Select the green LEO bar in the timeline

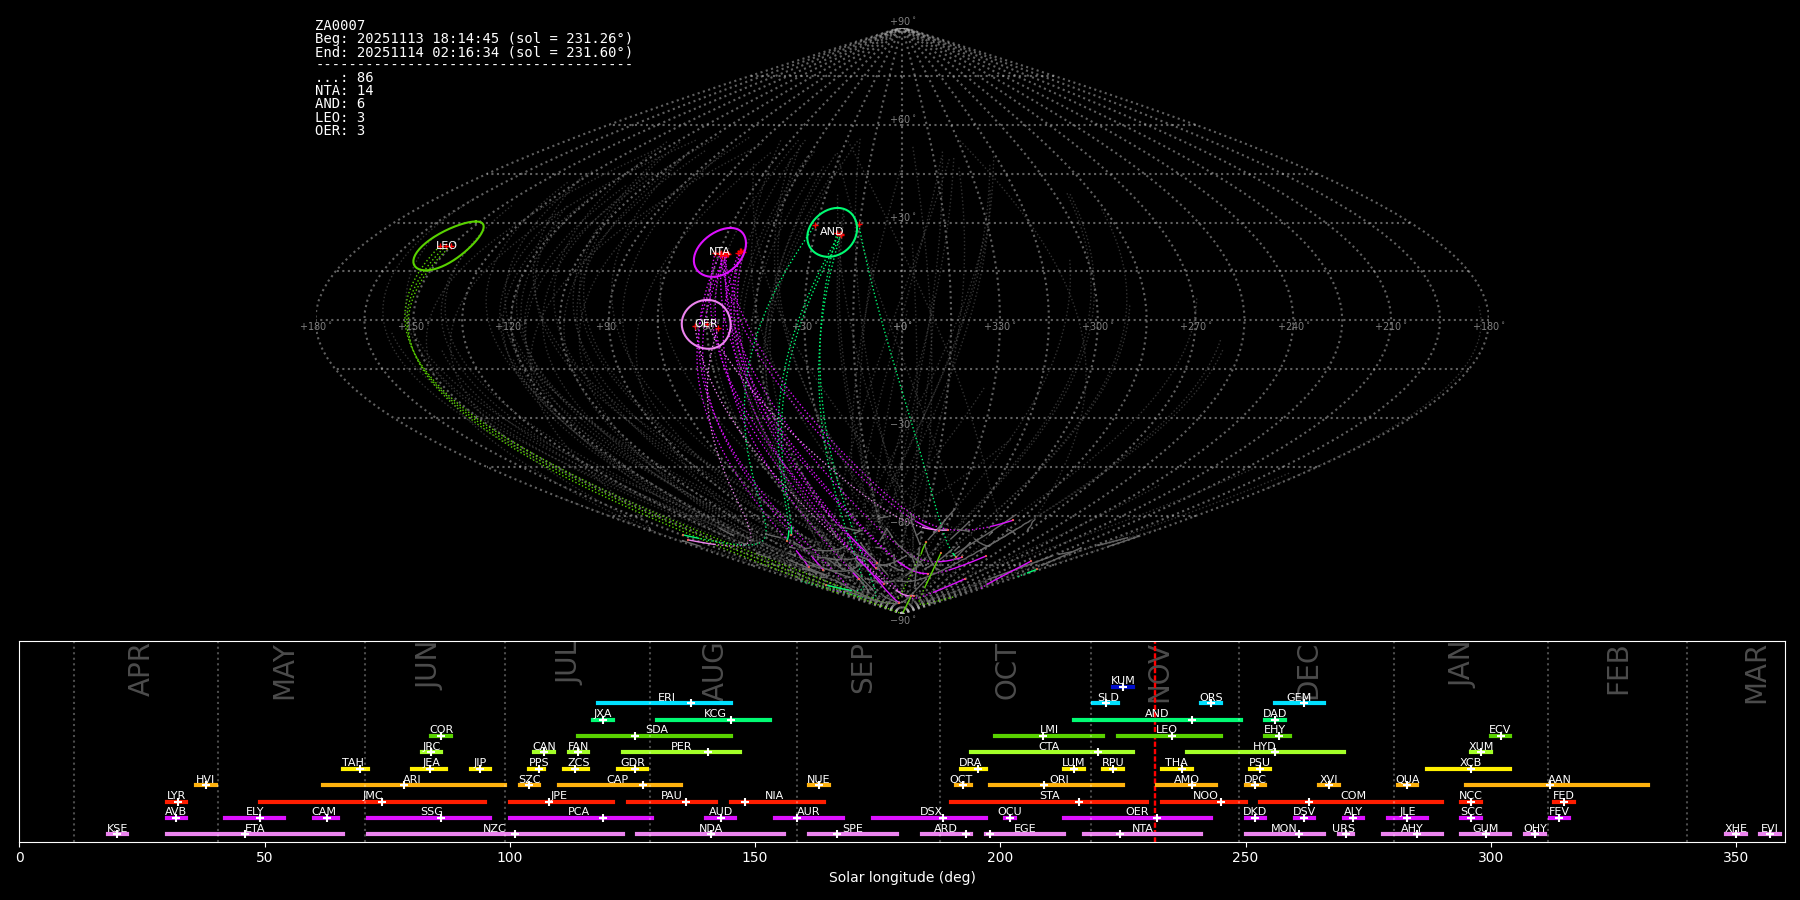(1169, 736)
